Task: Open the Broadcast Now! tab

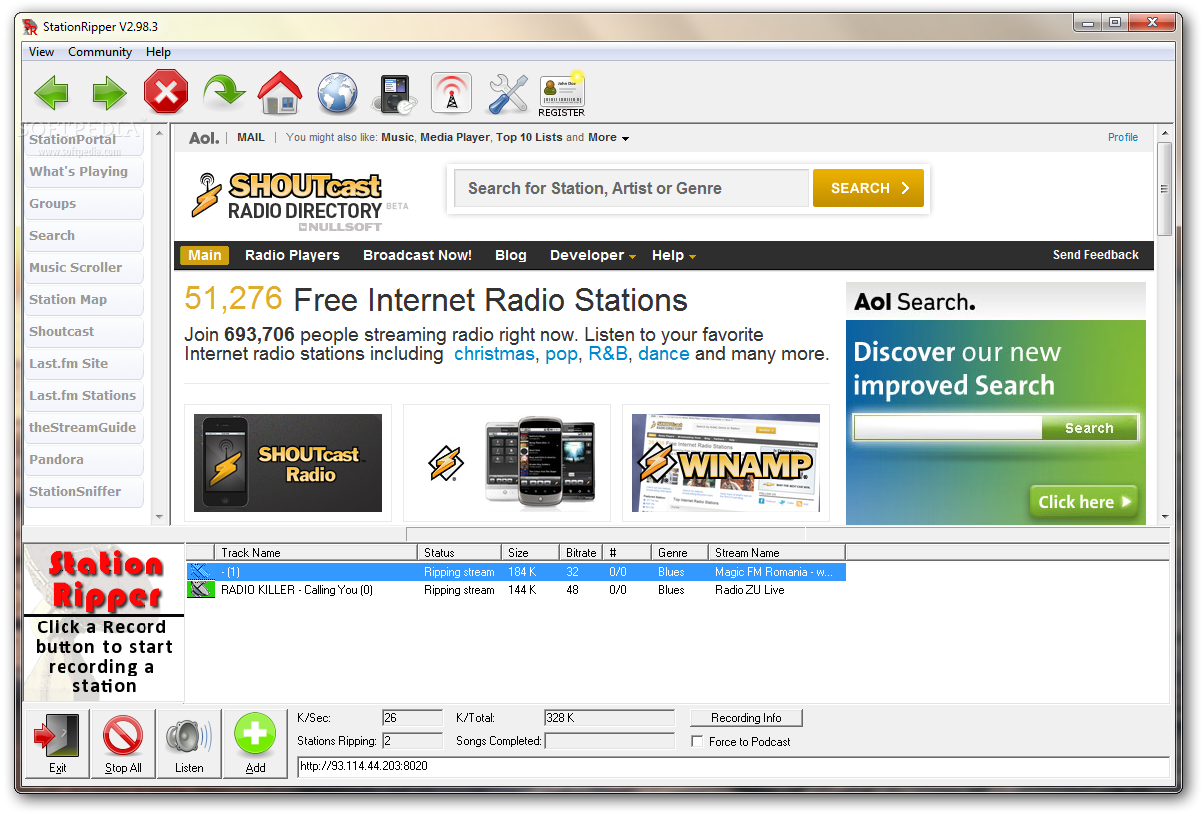Action: pos(417,255)
